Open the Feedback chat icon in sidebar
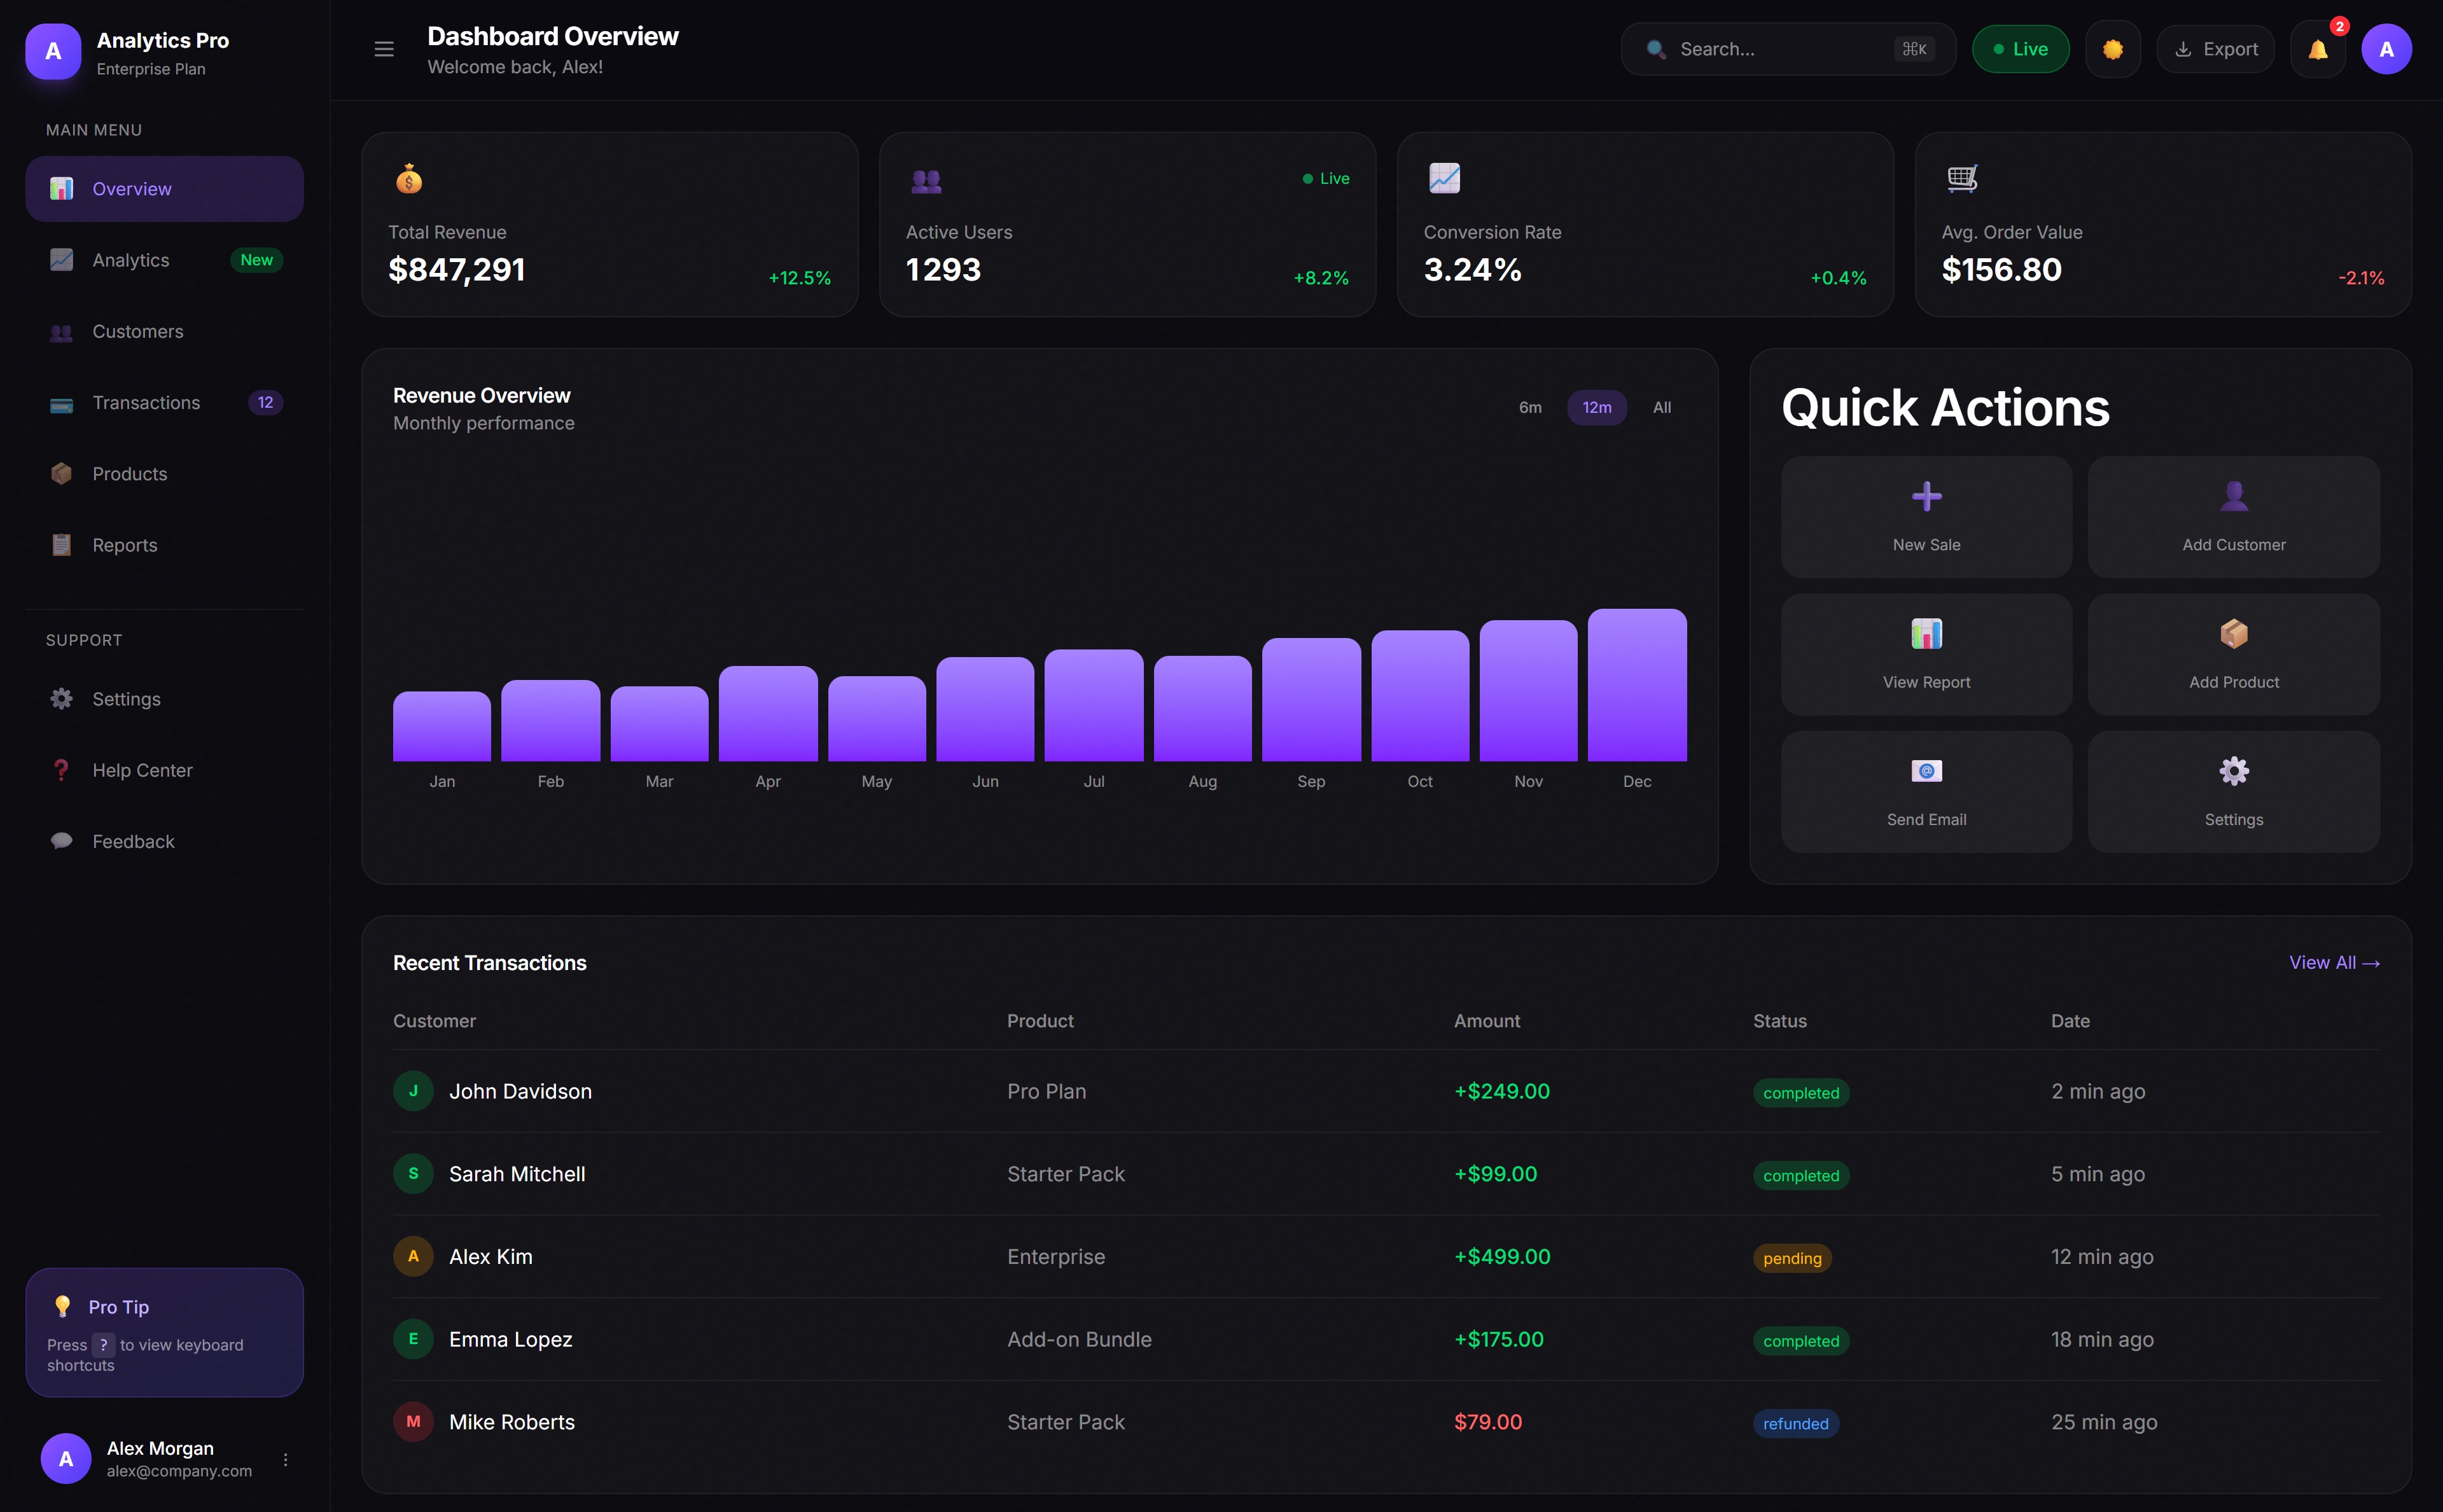 click(61, 841)
